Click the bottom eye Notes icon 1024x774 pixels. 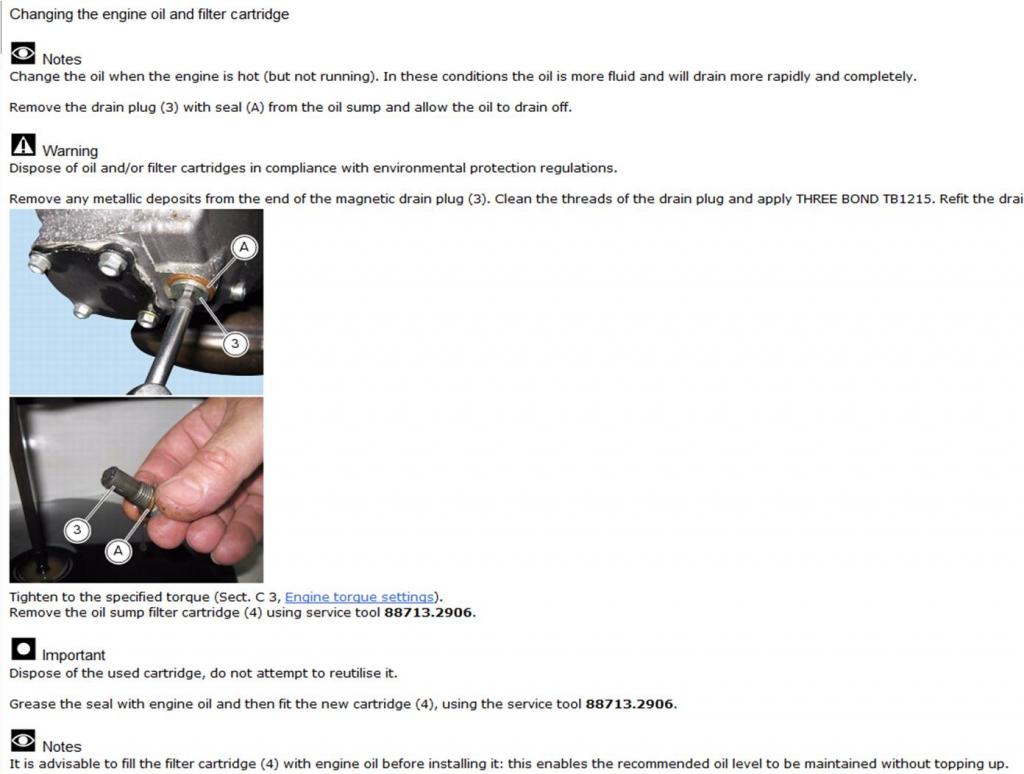click(x=23, y=741)
